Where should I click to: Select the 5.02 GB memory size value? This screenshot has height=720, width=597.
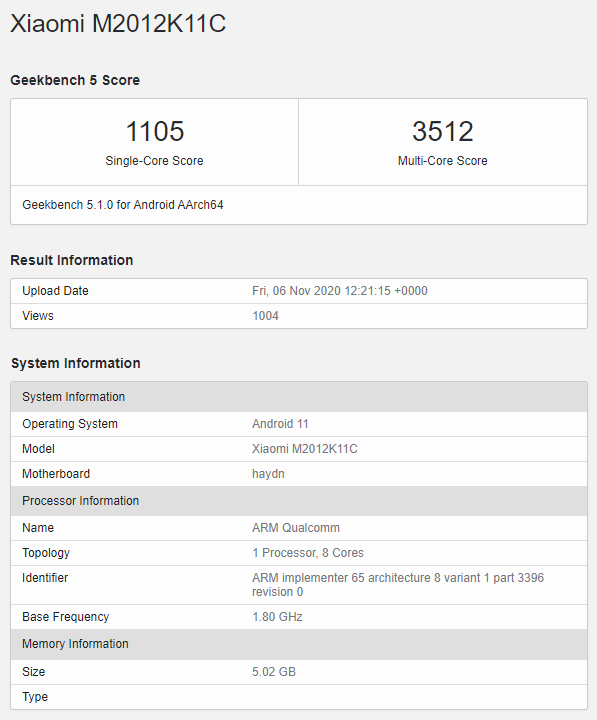pos(274,672)
